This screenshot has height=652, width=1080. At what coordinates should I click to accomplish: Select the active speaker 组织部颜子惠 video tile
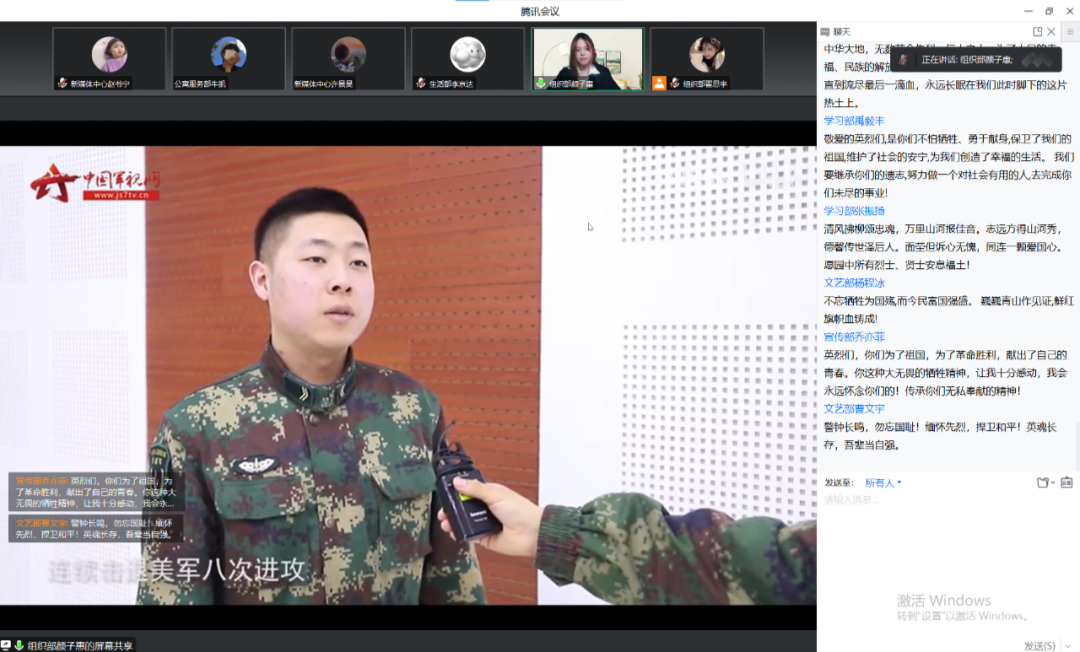click(588, 59)
